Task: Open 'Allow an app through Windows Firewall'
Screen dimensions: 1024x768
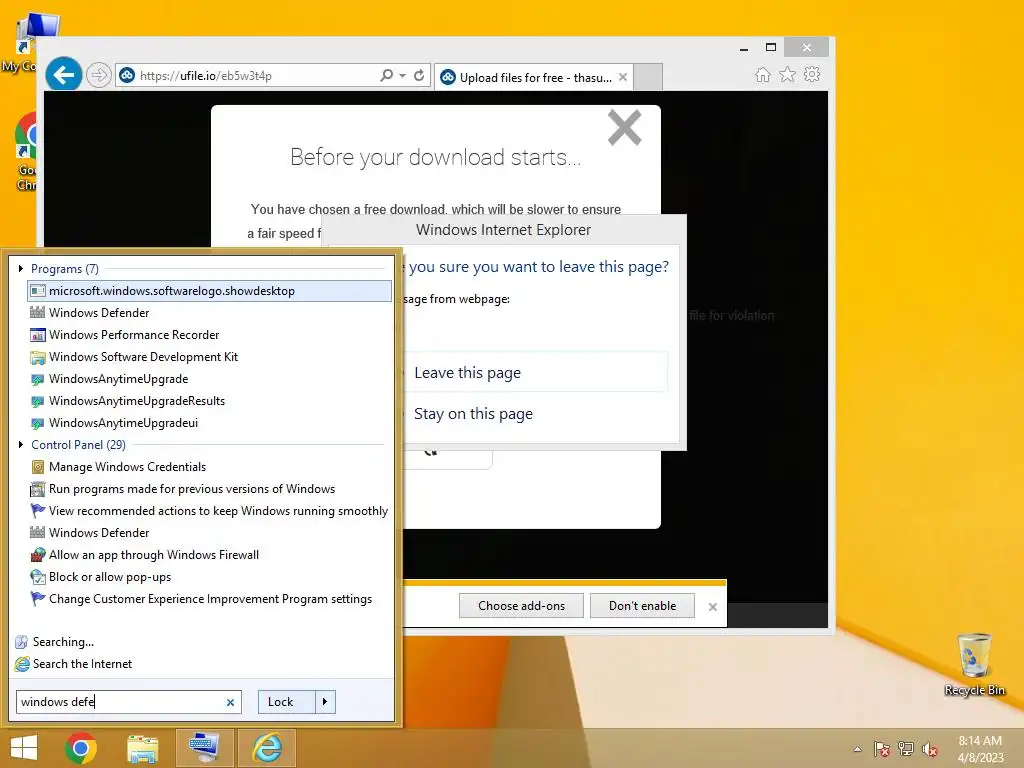Action: point(209,555)
